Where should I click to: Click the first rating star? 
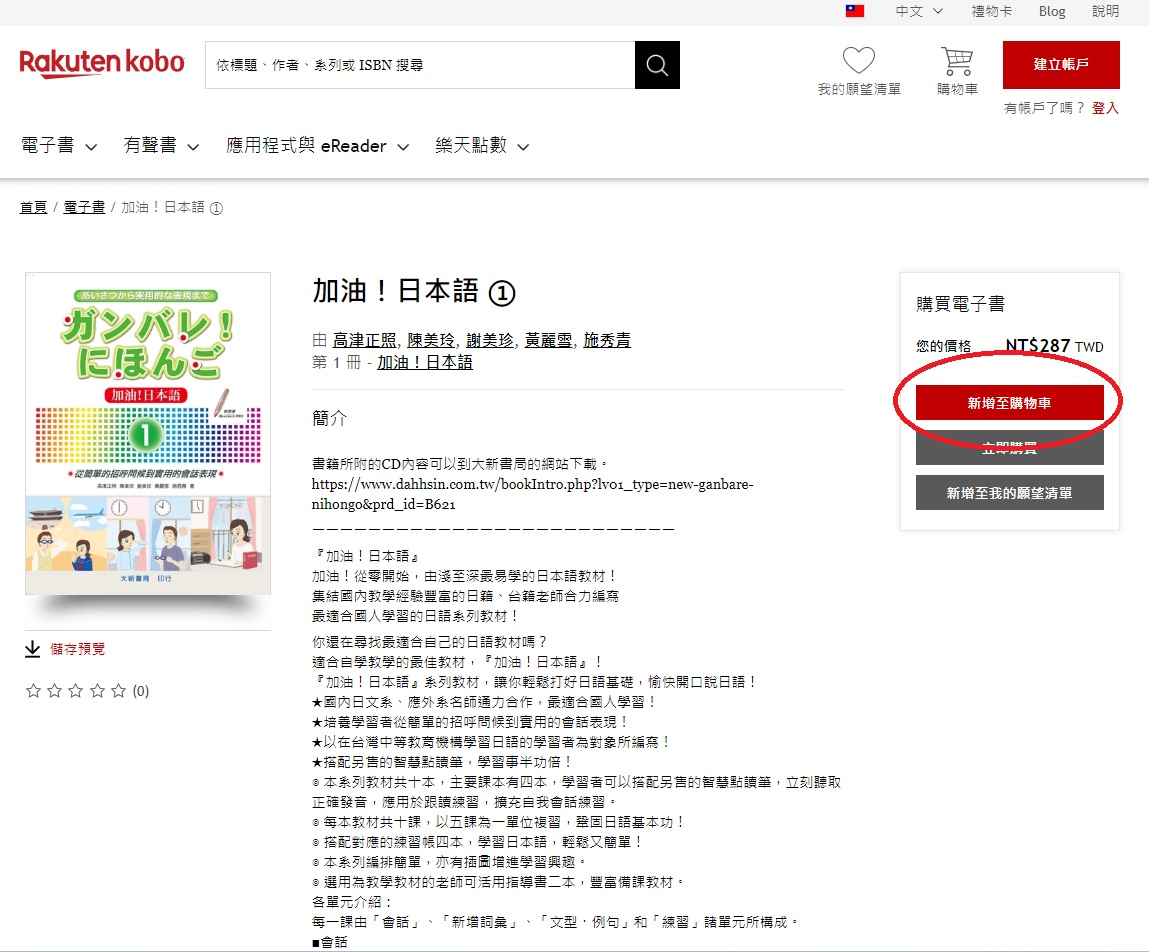tap(33, 691)
